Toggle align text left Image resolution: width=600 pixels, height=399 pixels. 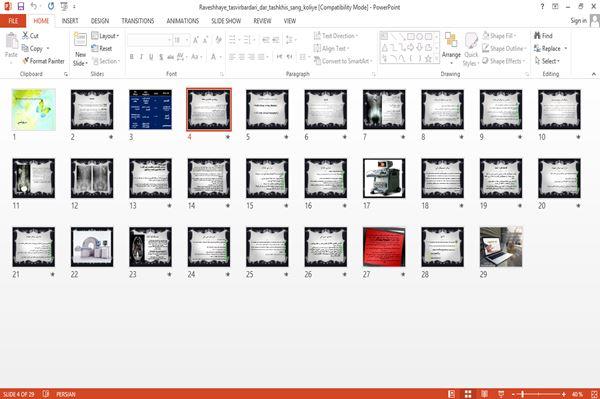pos(232,57)
